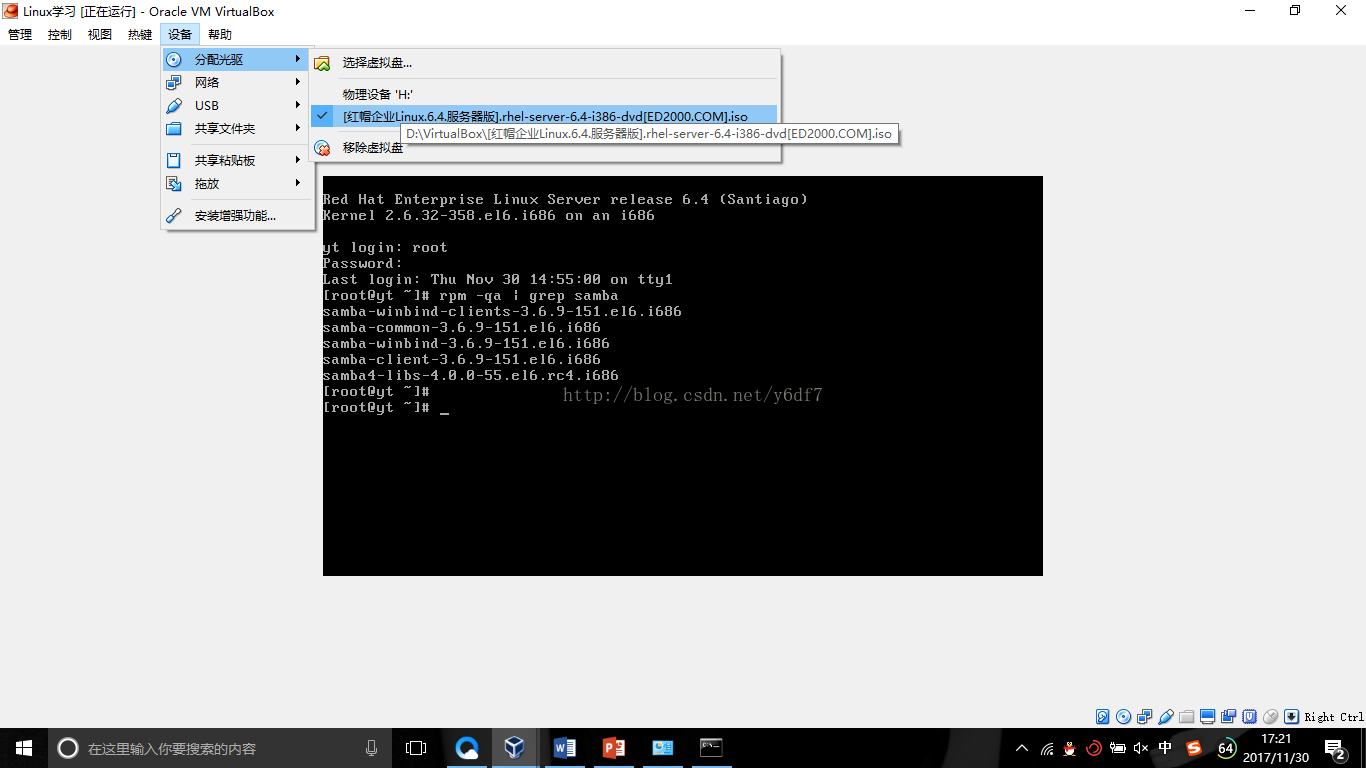The width and height of the screenshot is (1366, 768).
Task: Click the samba4-libs-4.0.0-55.el6.rc4.i686 output line
Action: 471,376
